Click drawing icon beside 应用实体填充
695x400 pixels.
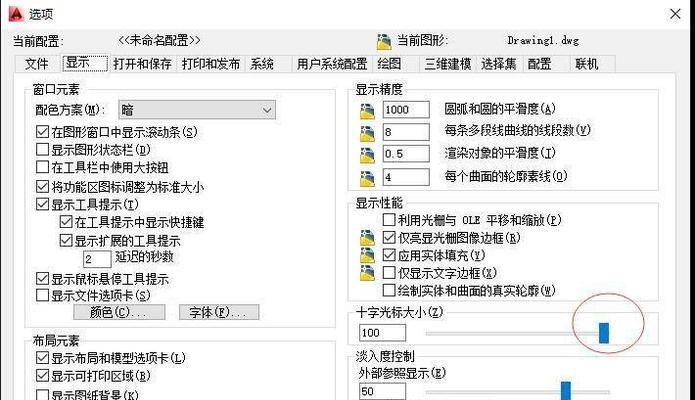pyautogui.click(x=367, y=255)
